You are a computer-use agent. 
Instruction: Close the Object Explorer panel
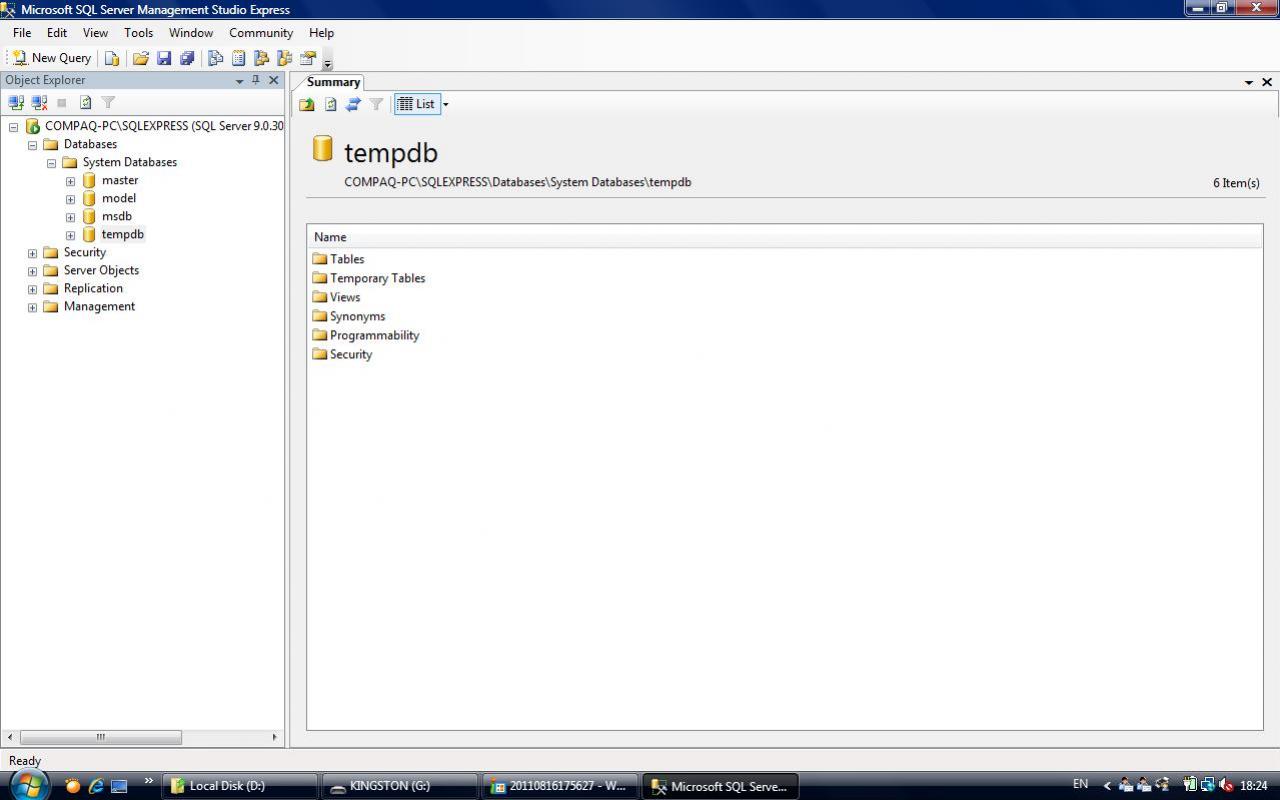tap(273, 80)
